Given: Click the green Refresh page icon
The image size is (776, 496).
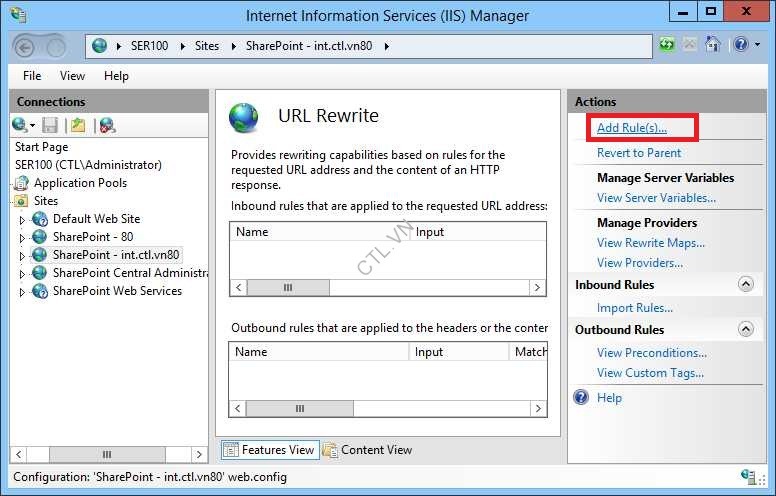Looking at the screenshot, I should [667, 45].
